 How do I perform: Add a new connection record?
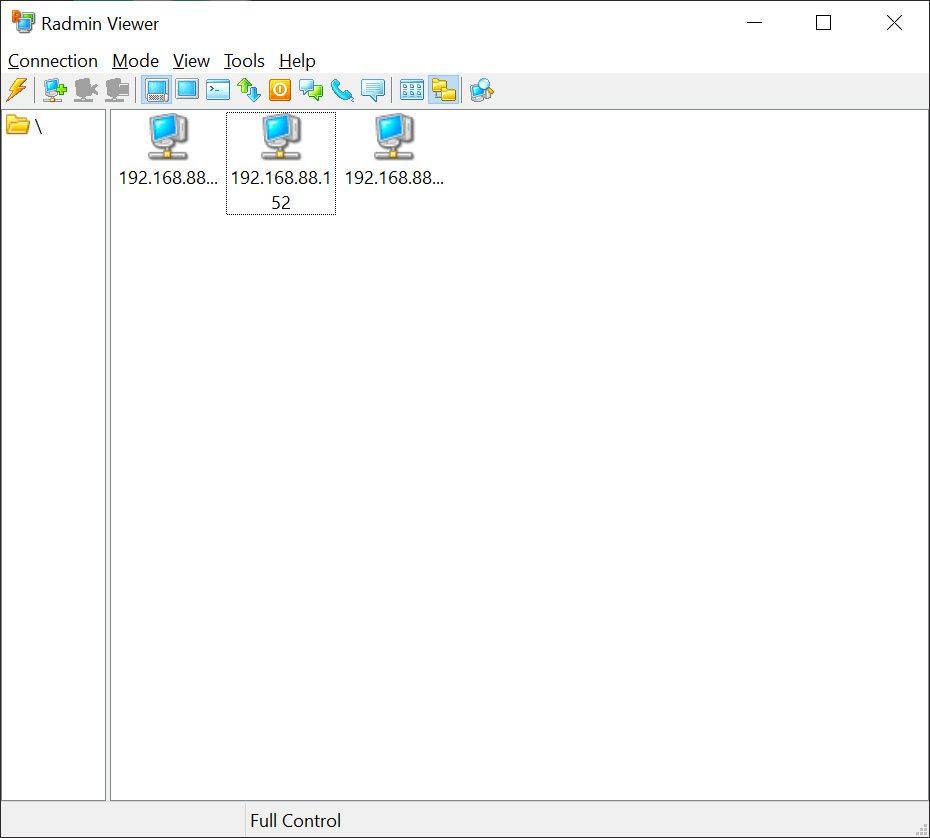55,90
